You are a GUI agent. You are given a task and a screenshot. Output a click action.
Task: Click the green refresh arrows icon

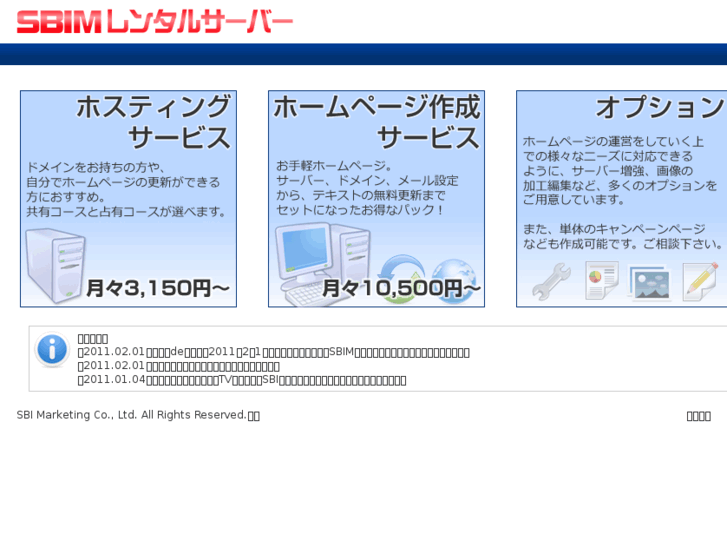(x=402, y=278)
